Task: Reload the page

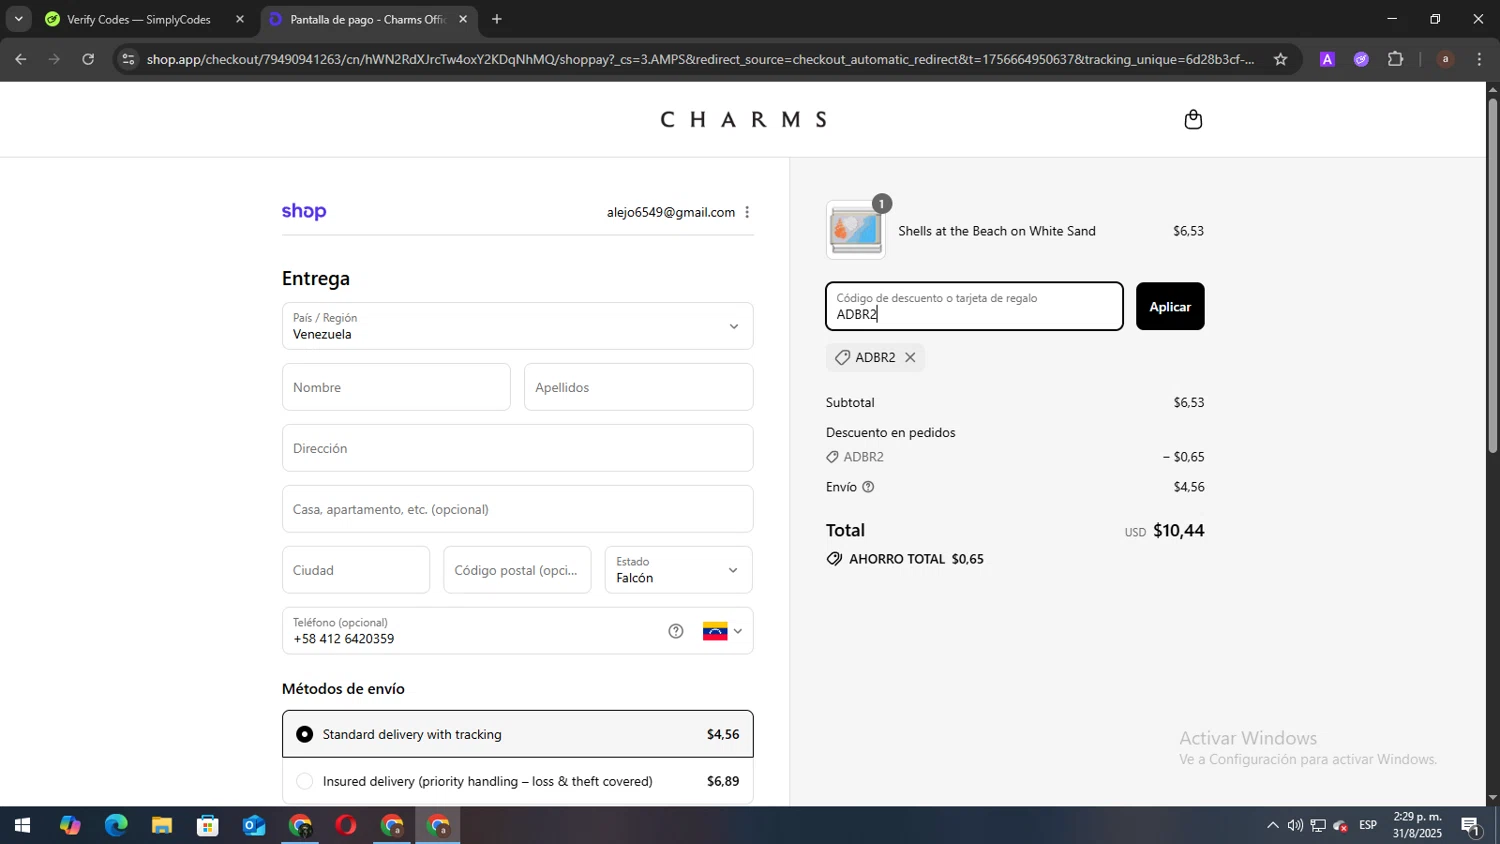Action: [88, 59]
